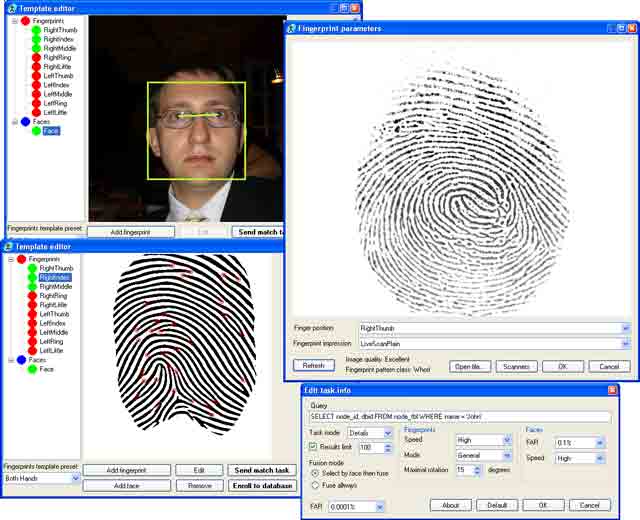Click Enroll to database button
Viewport: 640px width, 520px height.
tap(262, 486)
